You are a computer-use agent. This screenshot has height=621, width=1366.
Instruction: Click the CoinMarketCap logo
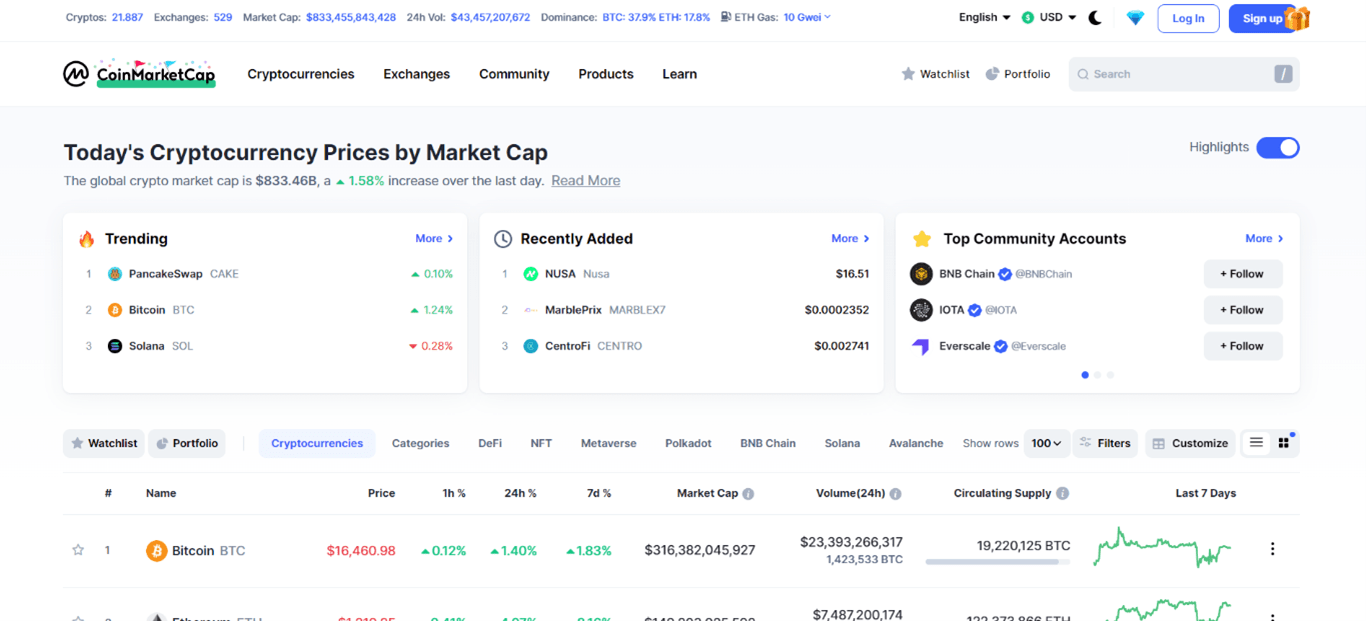coord(139,74)
